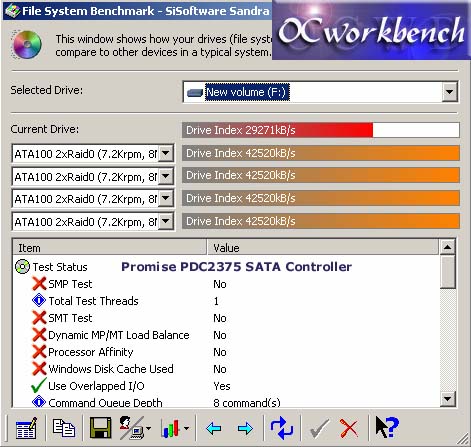The image size is (471, 447).
Task: Click the list scrollbar down arrow
Action: click(447, 398)
